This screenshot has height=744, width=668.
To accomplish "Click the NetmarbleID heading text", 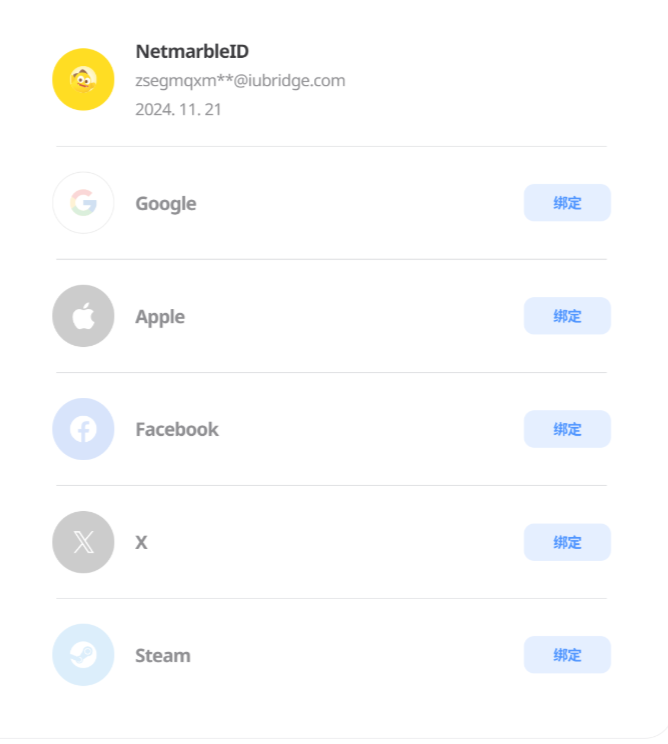I will (192, 52).
